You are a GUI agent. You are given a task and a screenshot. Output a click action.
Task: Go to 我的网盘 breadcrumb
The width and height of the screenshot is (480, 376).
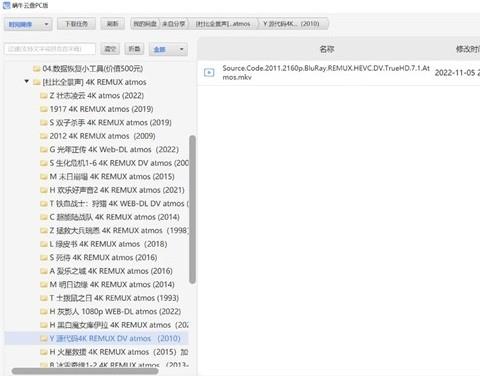(x=145, y=24)
